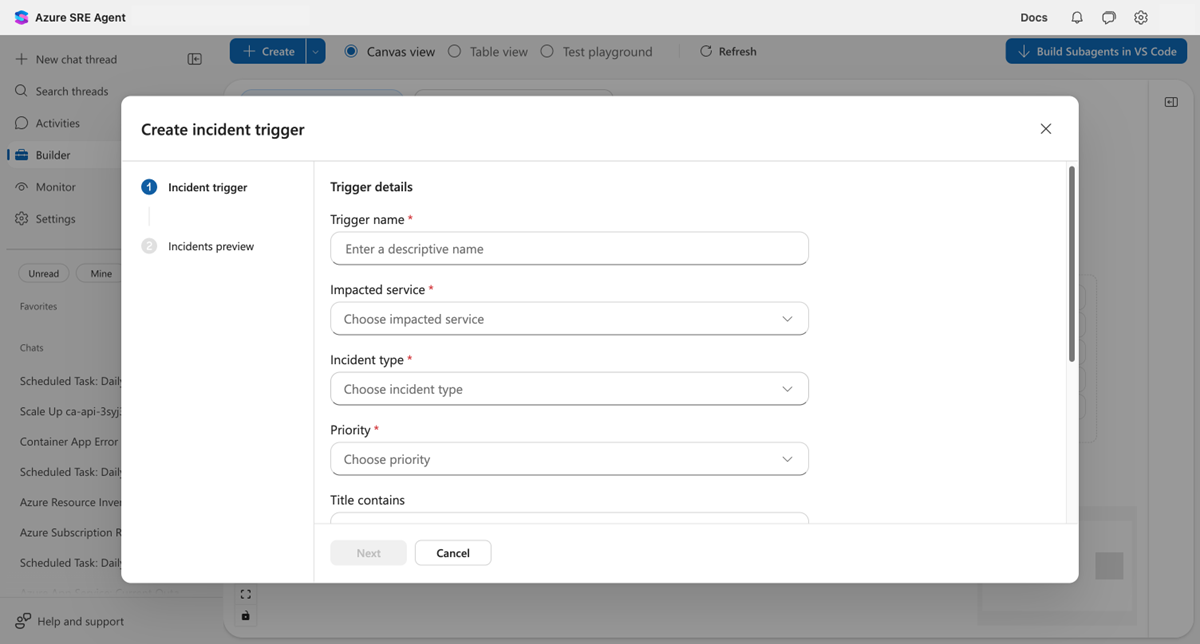Viewport: 1200px width, 644px height.
Task: Collapse the chat thread sidebar
Action: tap(195, 58)
